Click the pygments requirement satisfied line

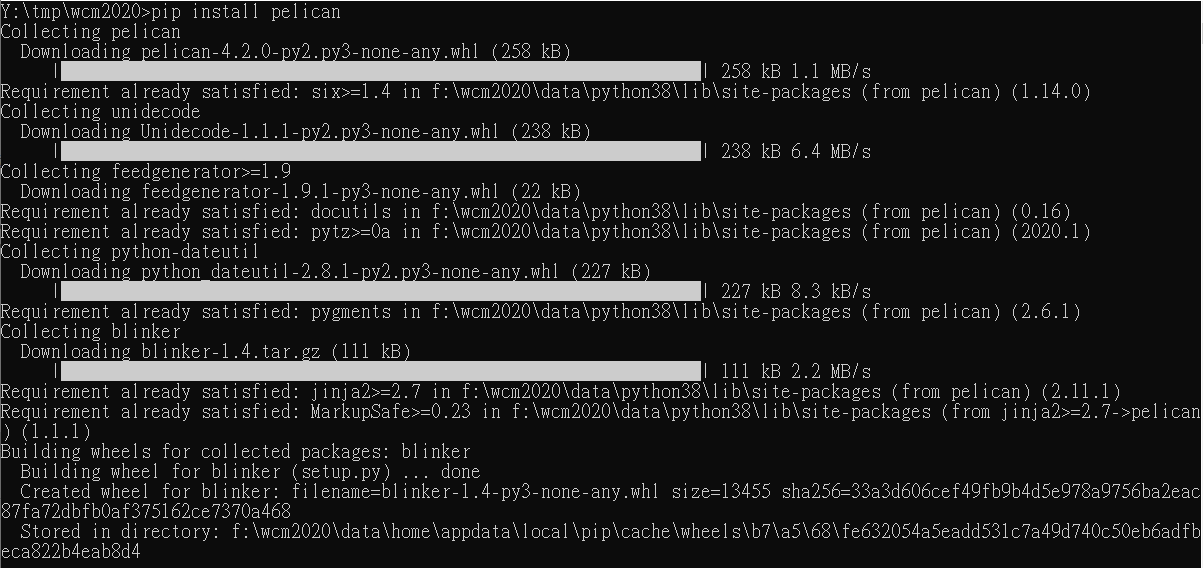tap(541, 312)
